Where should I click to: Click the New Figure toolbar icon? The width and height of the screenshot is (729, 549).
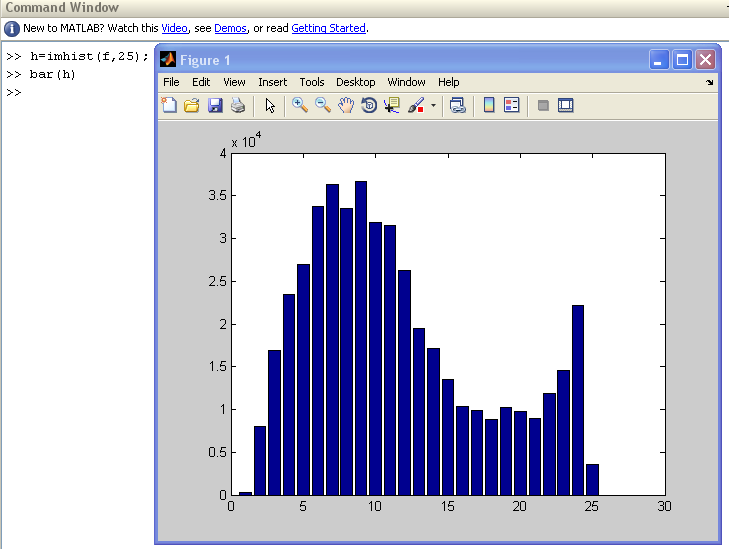169,105
